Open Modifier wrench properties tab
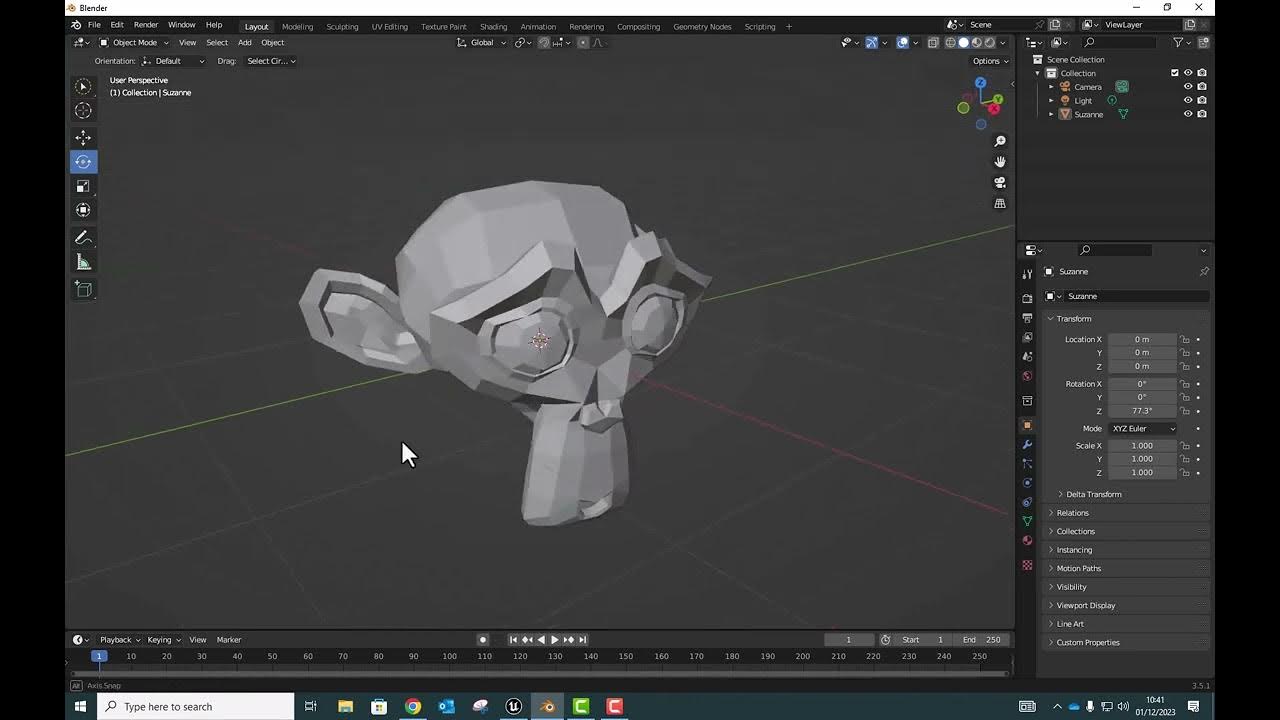Image resolution: width=1280 pixels, height=720 pixels. (1027, 444)
